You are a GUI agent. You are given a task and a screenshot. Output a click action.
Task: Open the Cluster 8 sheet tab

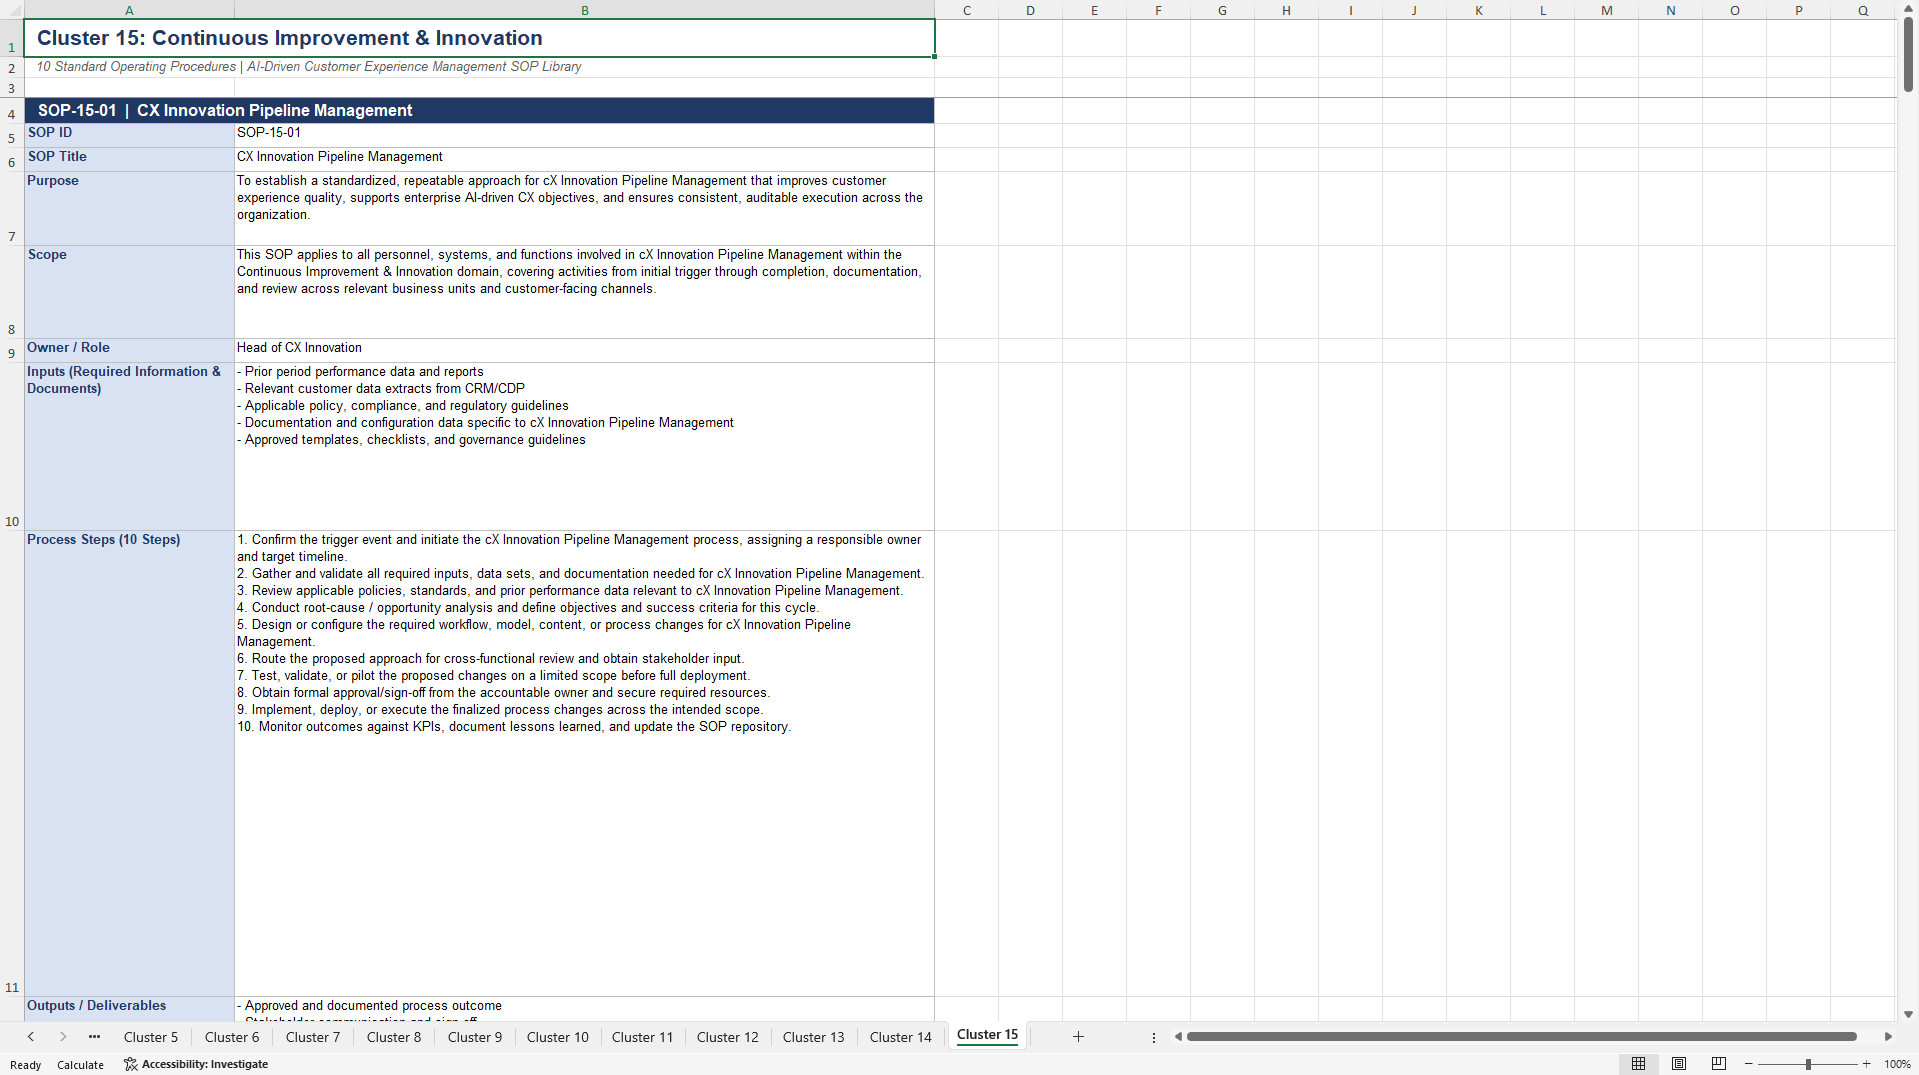tap(394, 1037)
